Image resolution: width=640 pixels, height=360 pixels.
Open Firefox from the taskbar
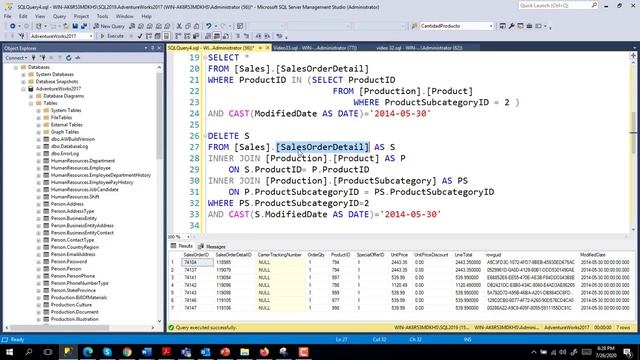pos(264,352)
